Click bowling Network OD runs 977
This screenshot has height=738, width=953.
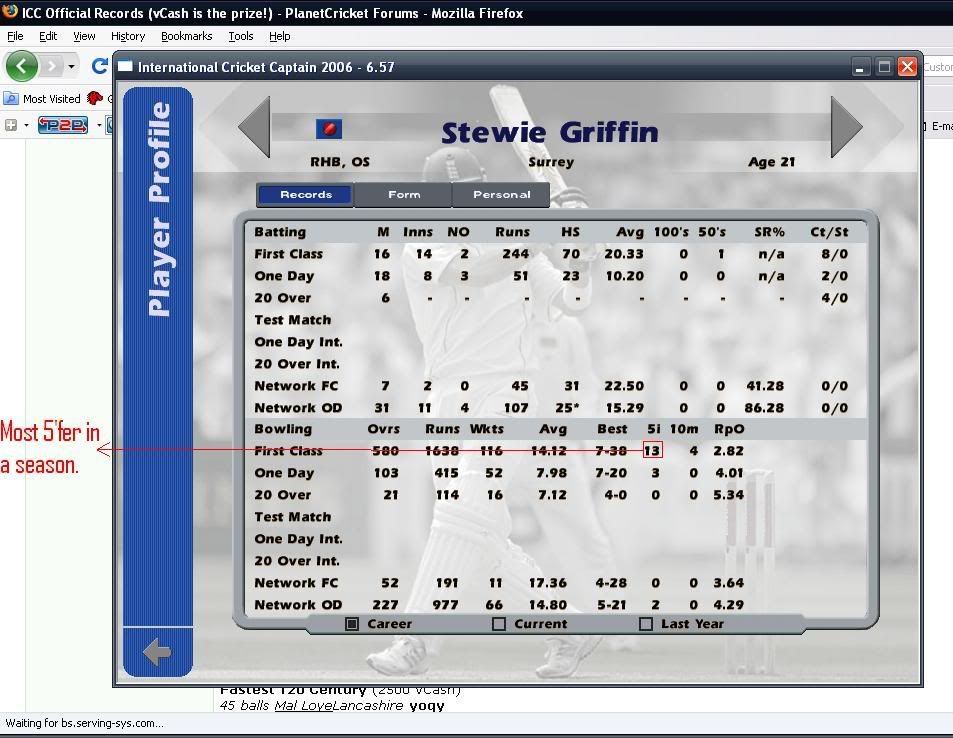click(x=446, y=604)
